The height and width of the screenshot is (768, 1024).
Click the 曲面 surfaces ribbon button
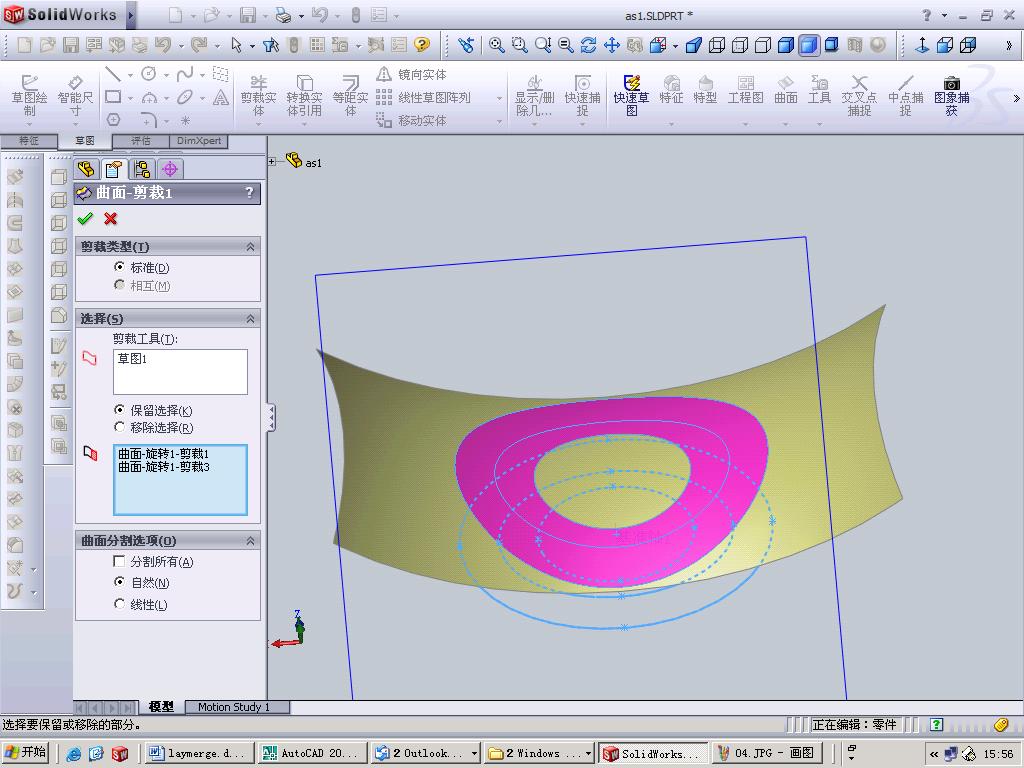pos(786,91)
